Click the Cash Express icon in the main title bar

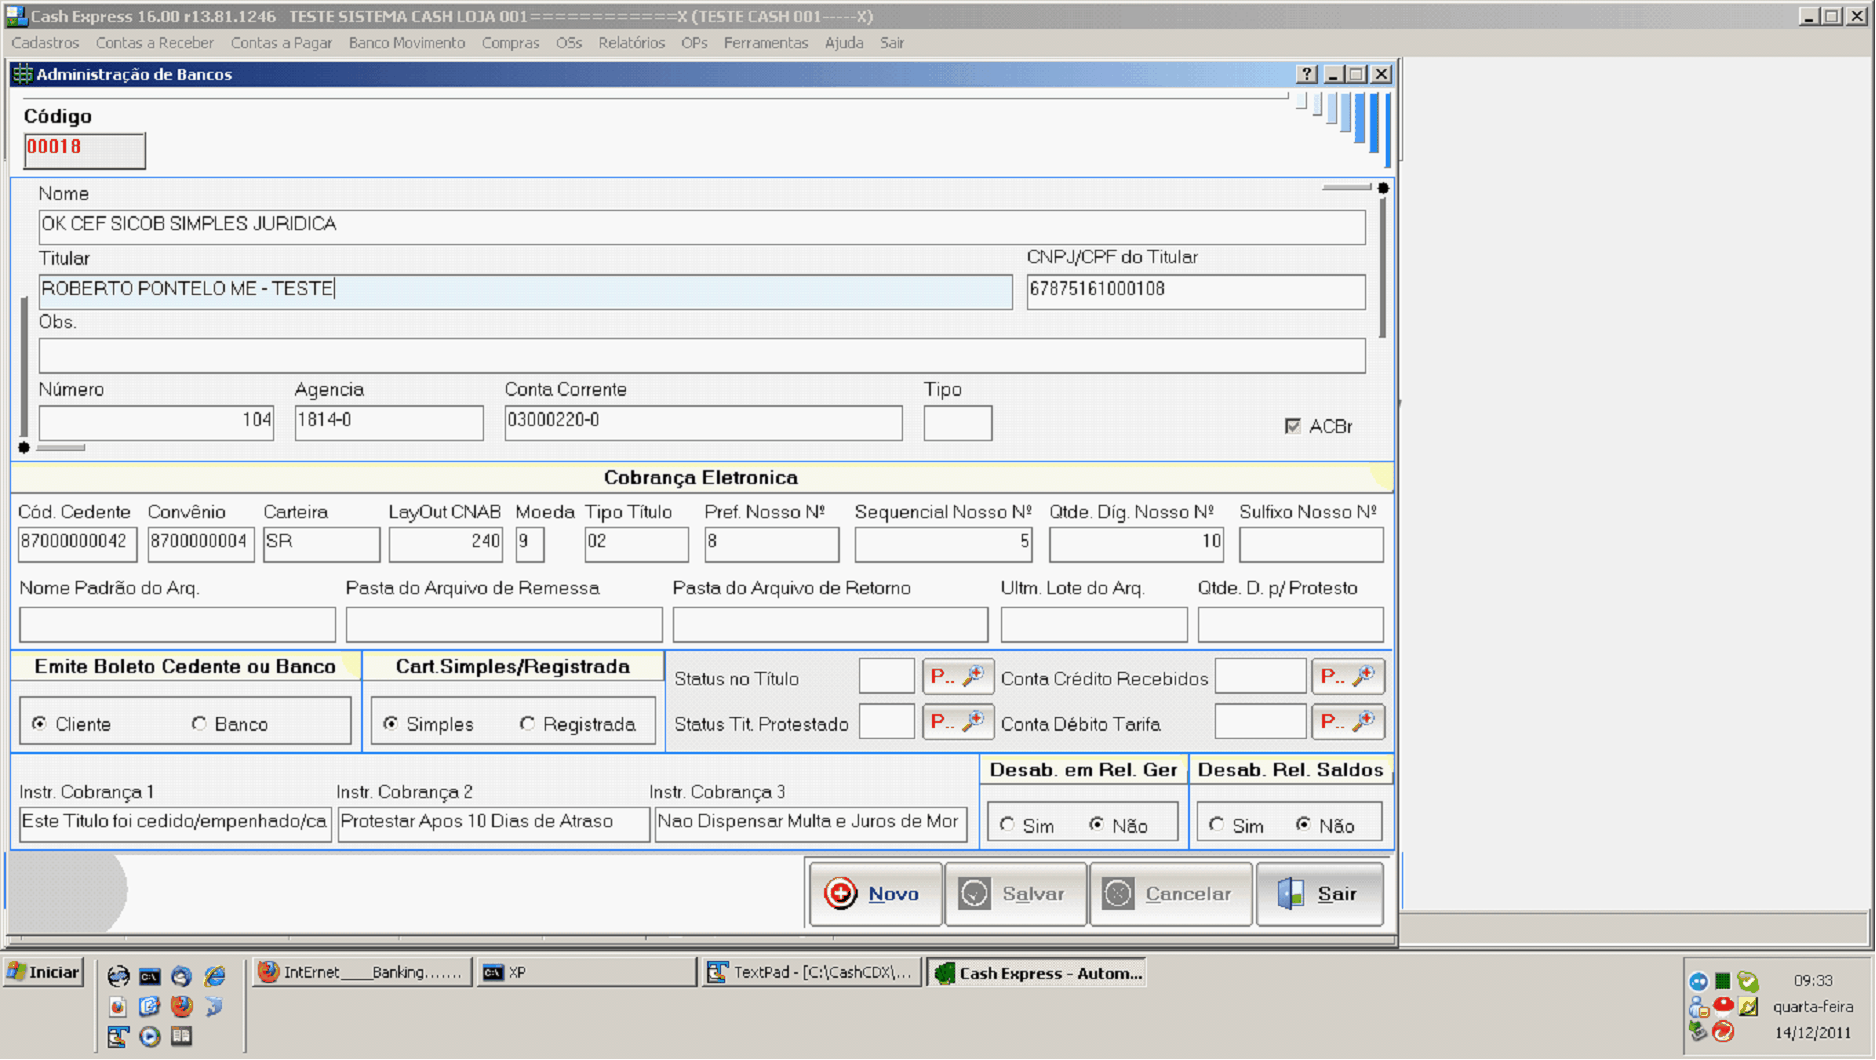coord(16,16)
